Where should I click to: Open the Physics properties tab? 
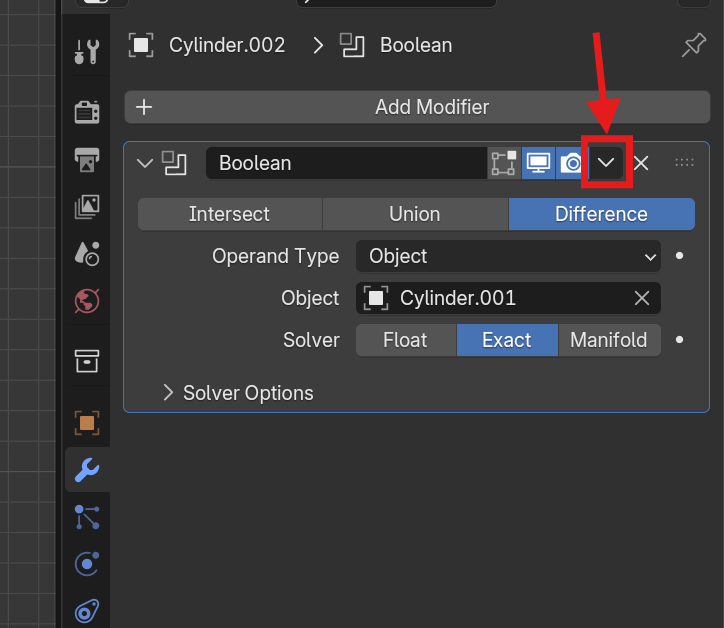pyautogui.click(x=87, y=564)
